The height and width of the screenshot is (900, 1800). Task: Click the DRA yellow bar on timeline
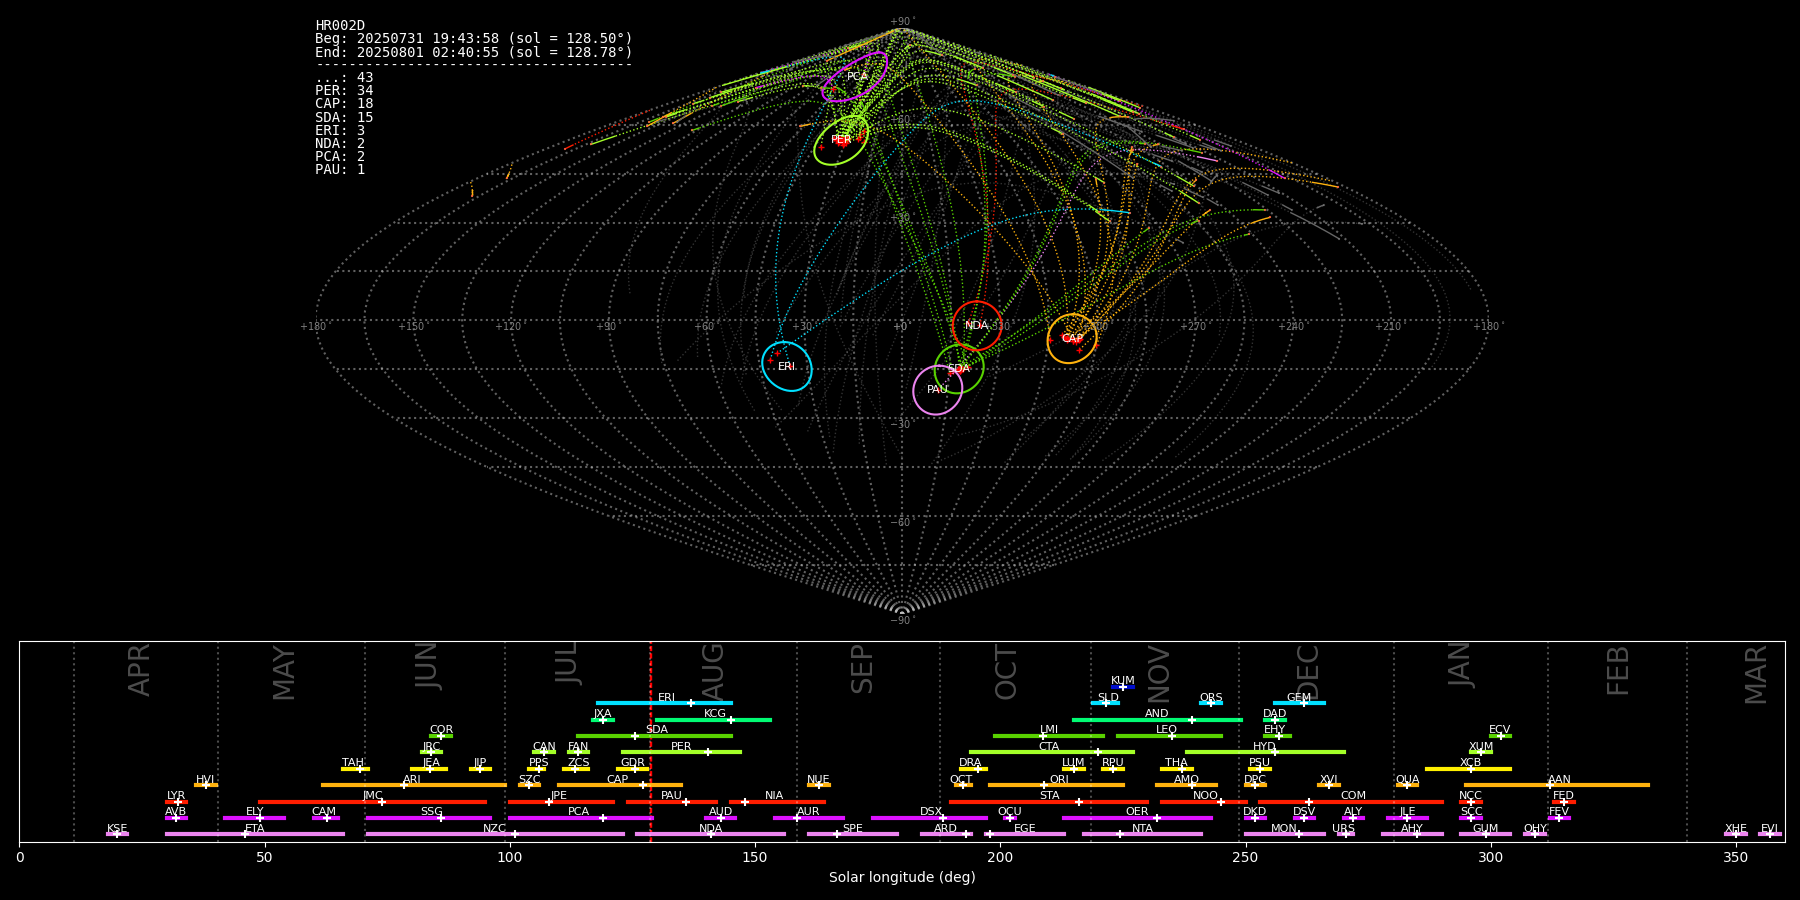[x=973, y=769]
